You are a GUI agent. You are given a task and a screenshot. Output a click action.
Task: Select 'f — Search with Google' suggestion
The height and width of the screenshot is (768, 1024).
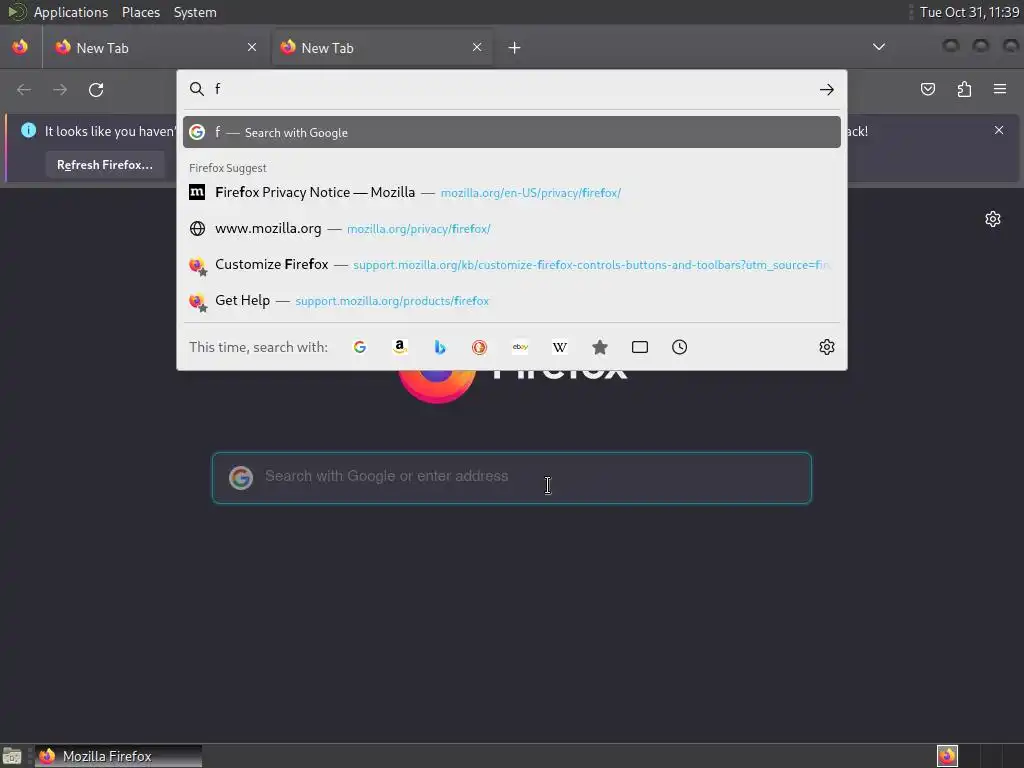point(511,133)
